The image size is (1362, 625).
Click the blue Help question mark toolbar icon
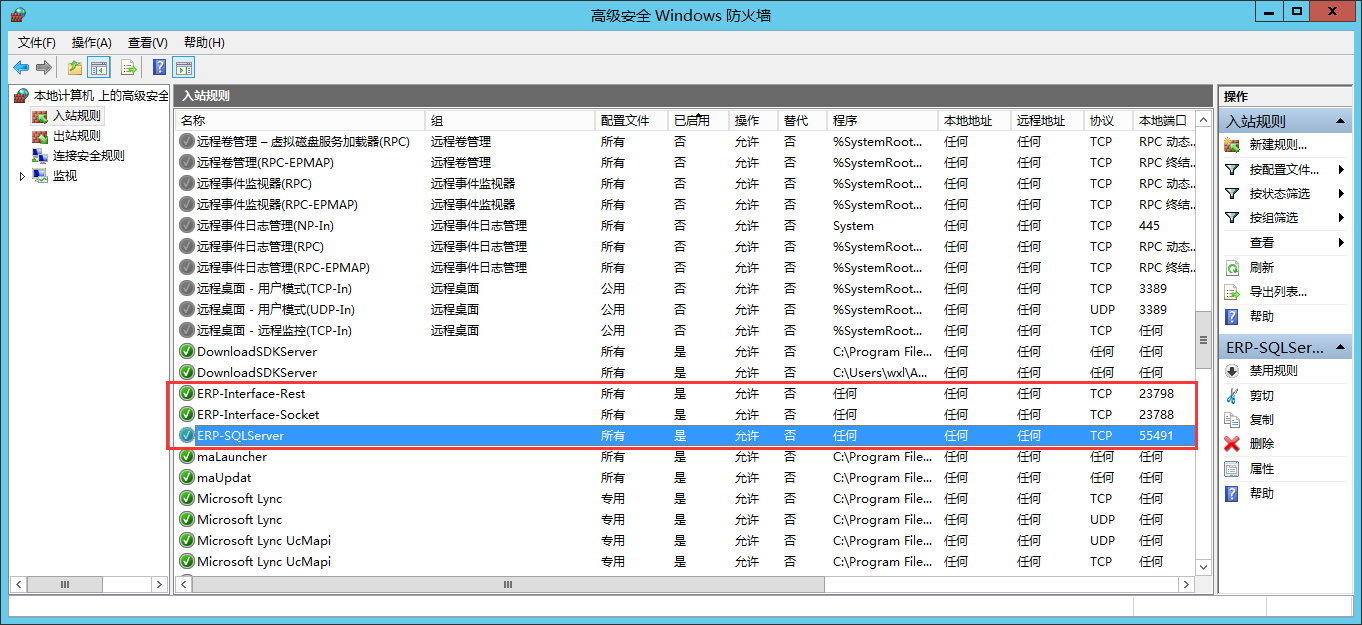pos(159,68)
